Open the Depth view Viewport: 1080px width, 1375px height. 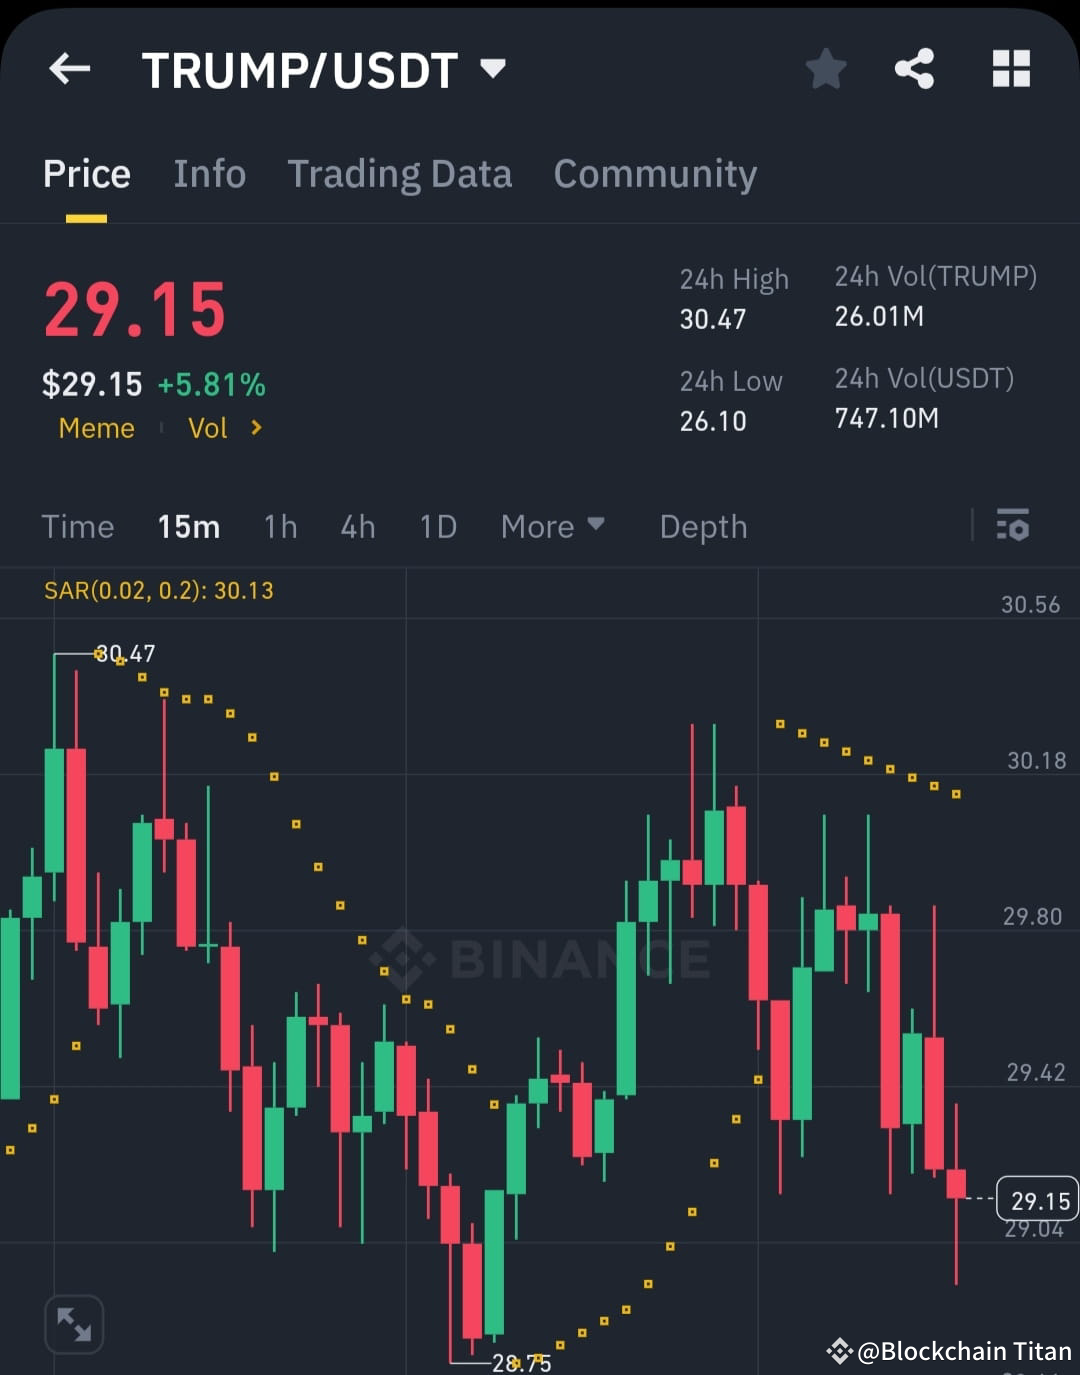pyautogui.click(x=703, y=526)
